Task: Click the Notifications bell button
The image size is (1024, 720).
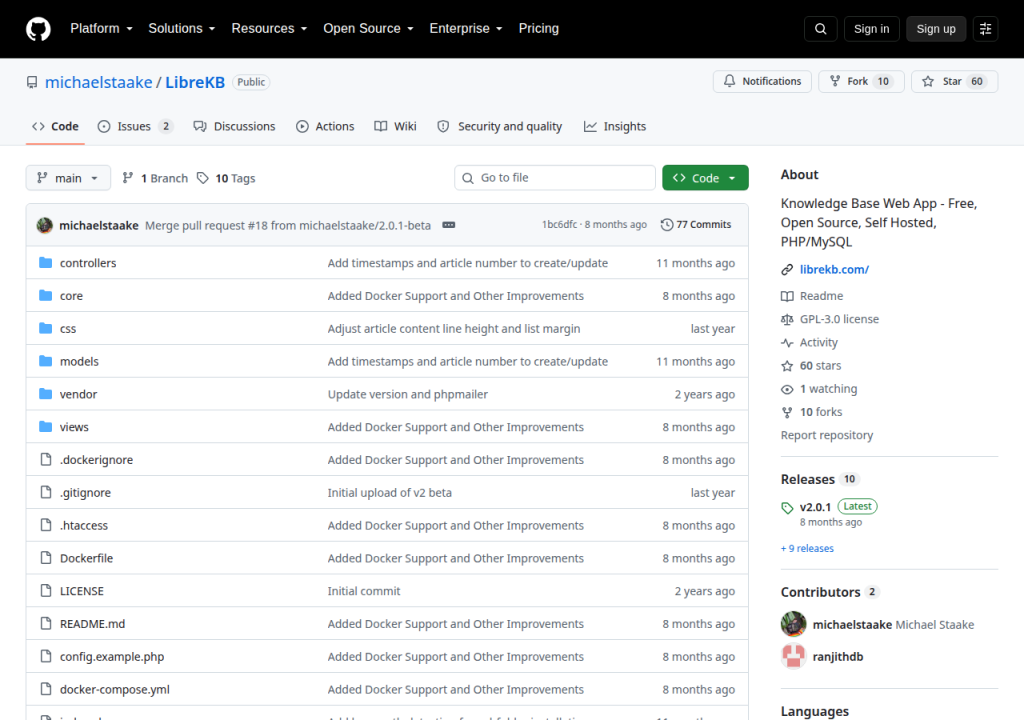Action: (762, 81)
